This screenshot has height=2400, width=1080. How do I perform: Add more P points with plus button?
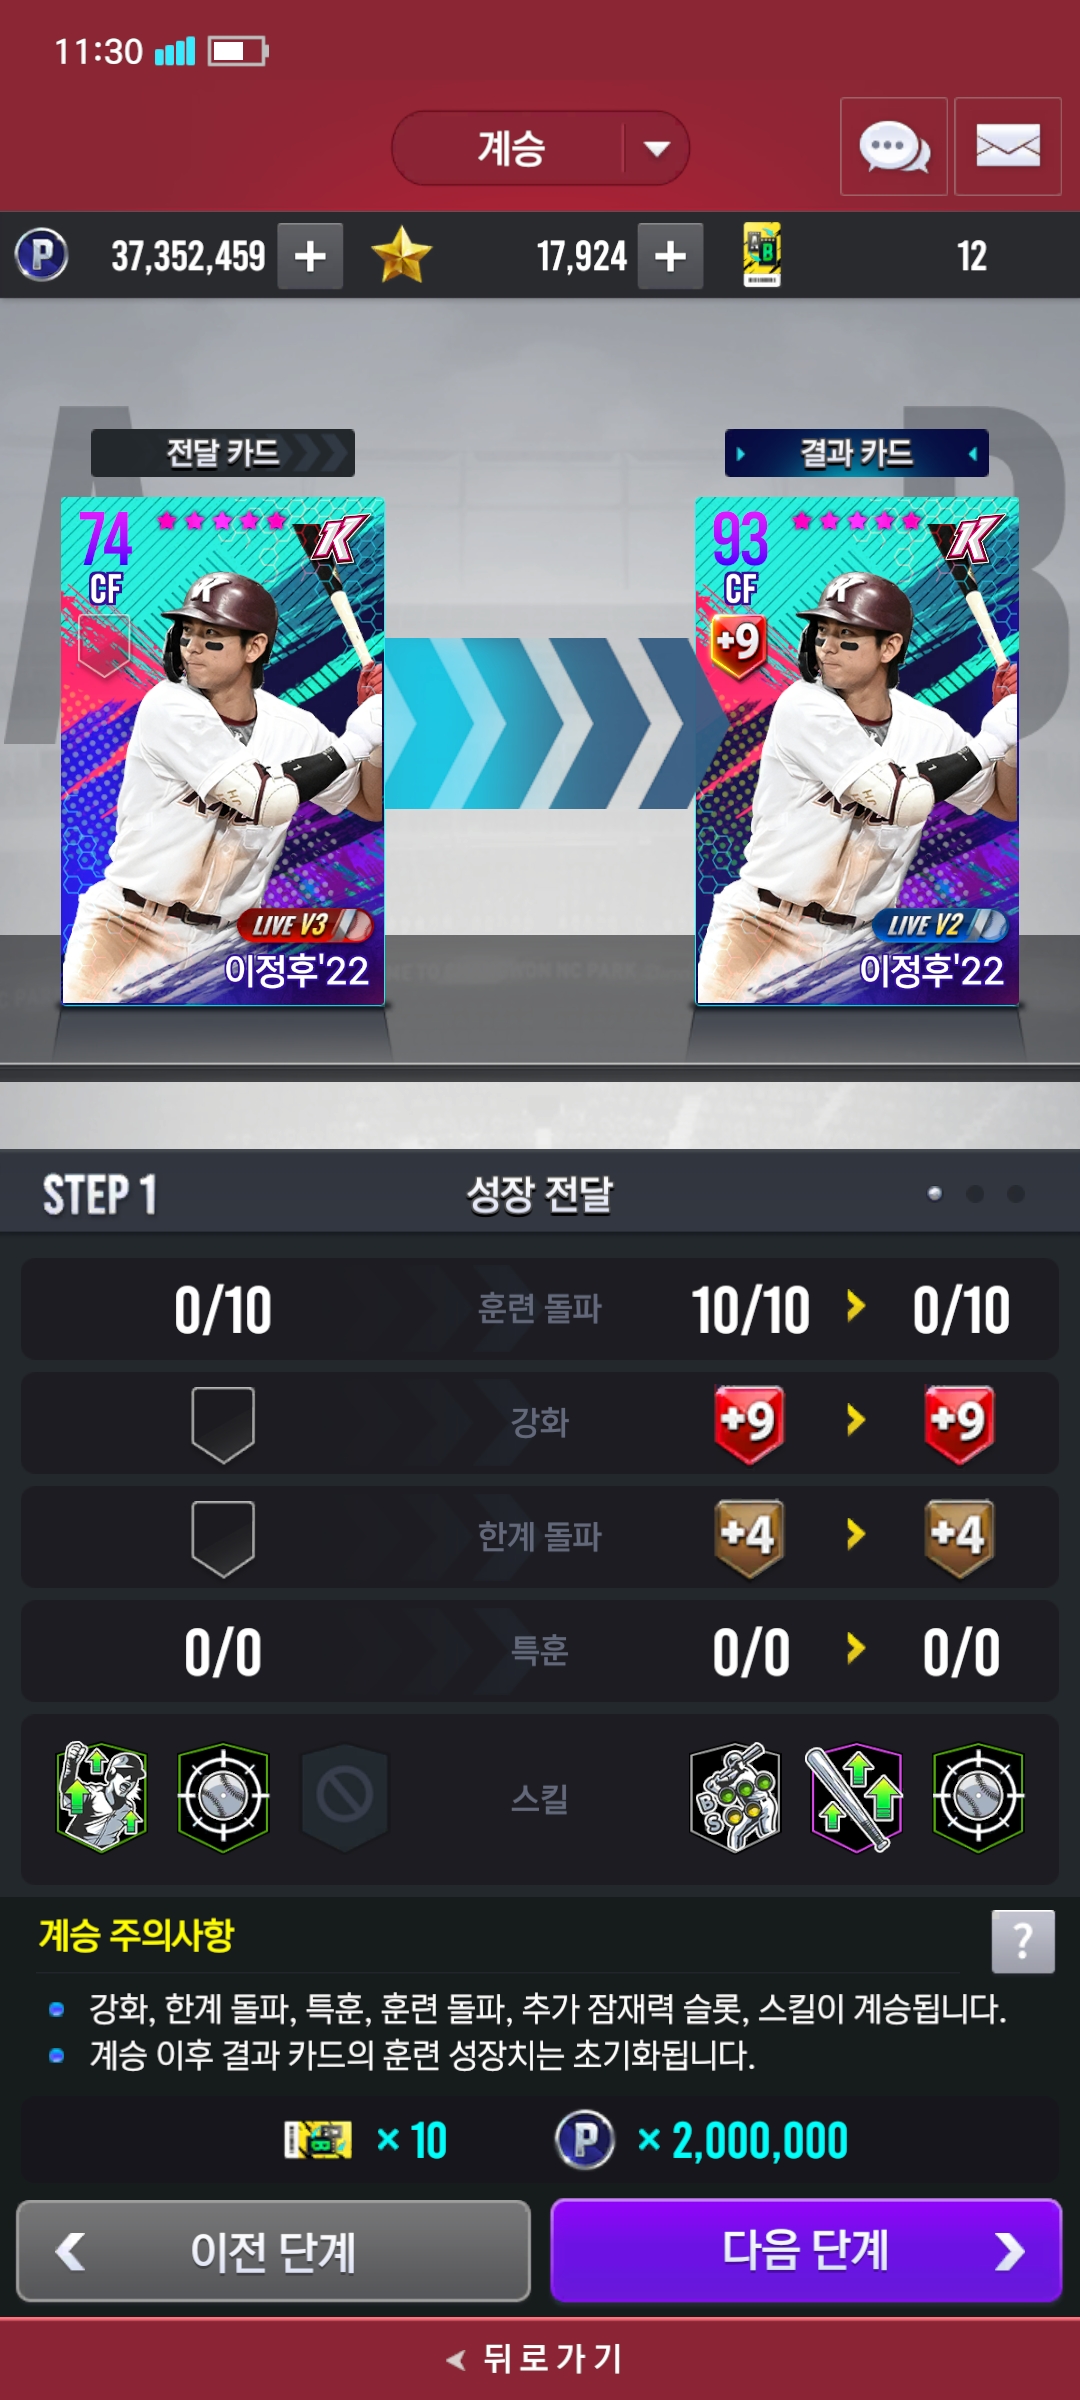click(310, 256)
